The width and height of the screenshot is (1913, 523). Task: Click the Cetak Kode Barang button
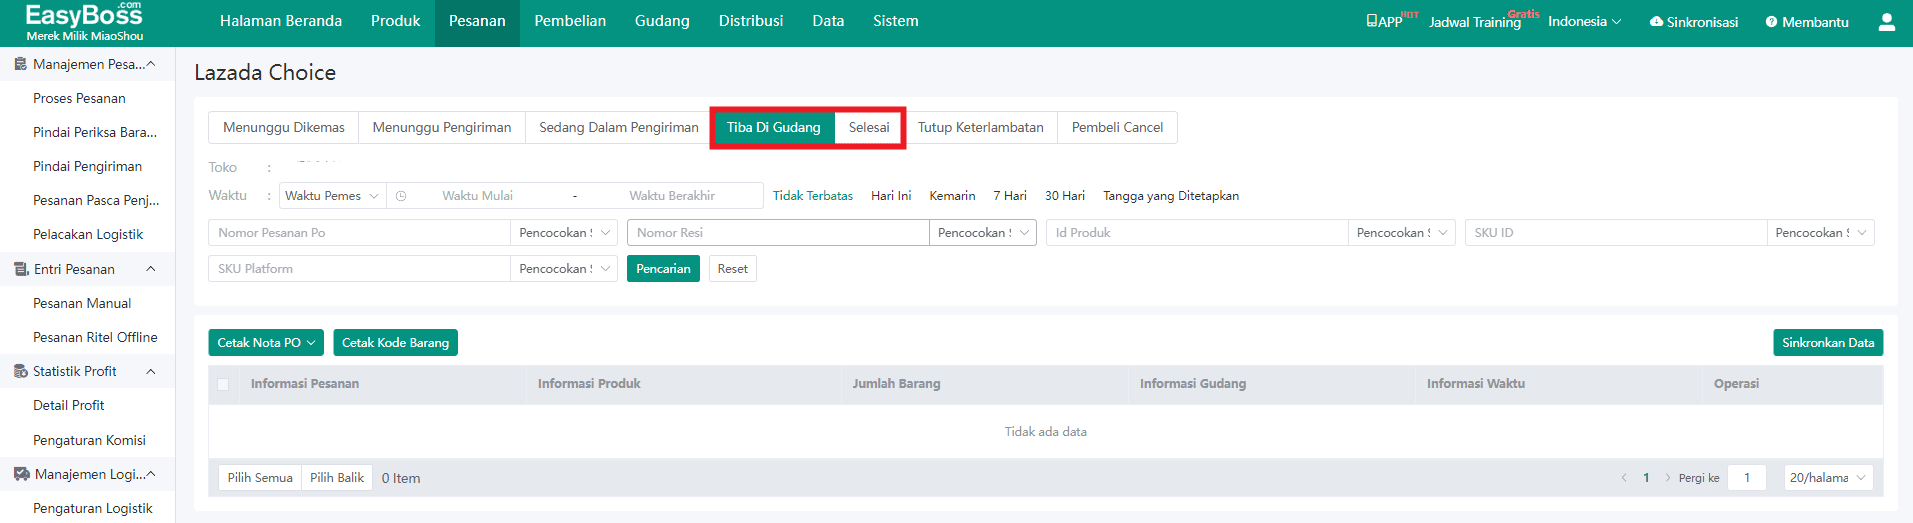pyautogui.click(x=395, y=343)
